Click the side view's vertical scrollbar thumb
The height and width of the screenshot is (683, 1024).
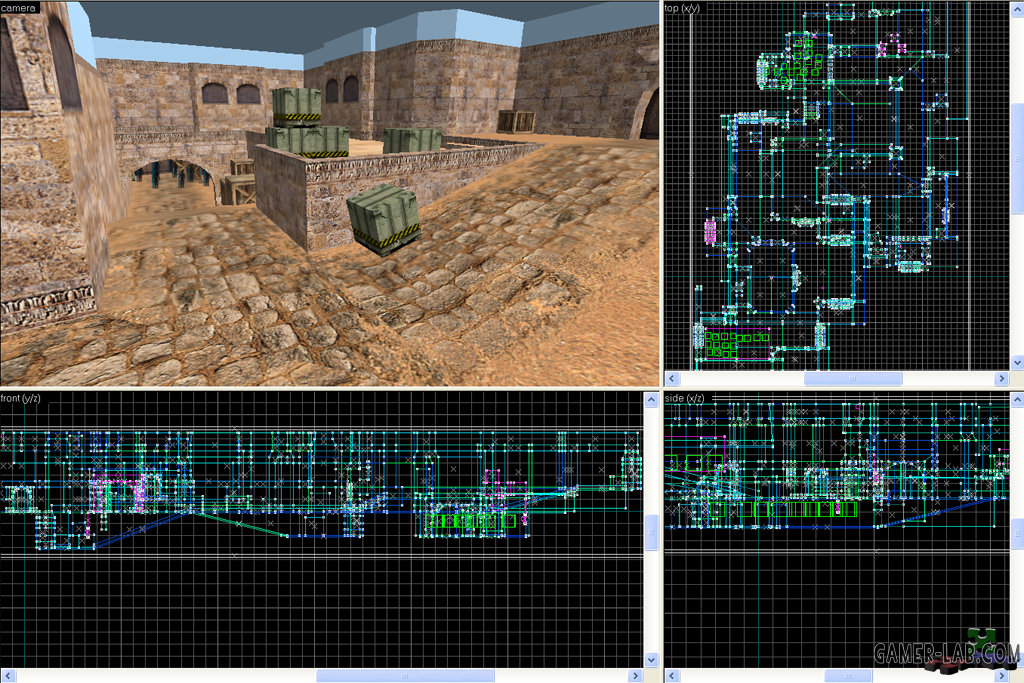click(1017, 533)
